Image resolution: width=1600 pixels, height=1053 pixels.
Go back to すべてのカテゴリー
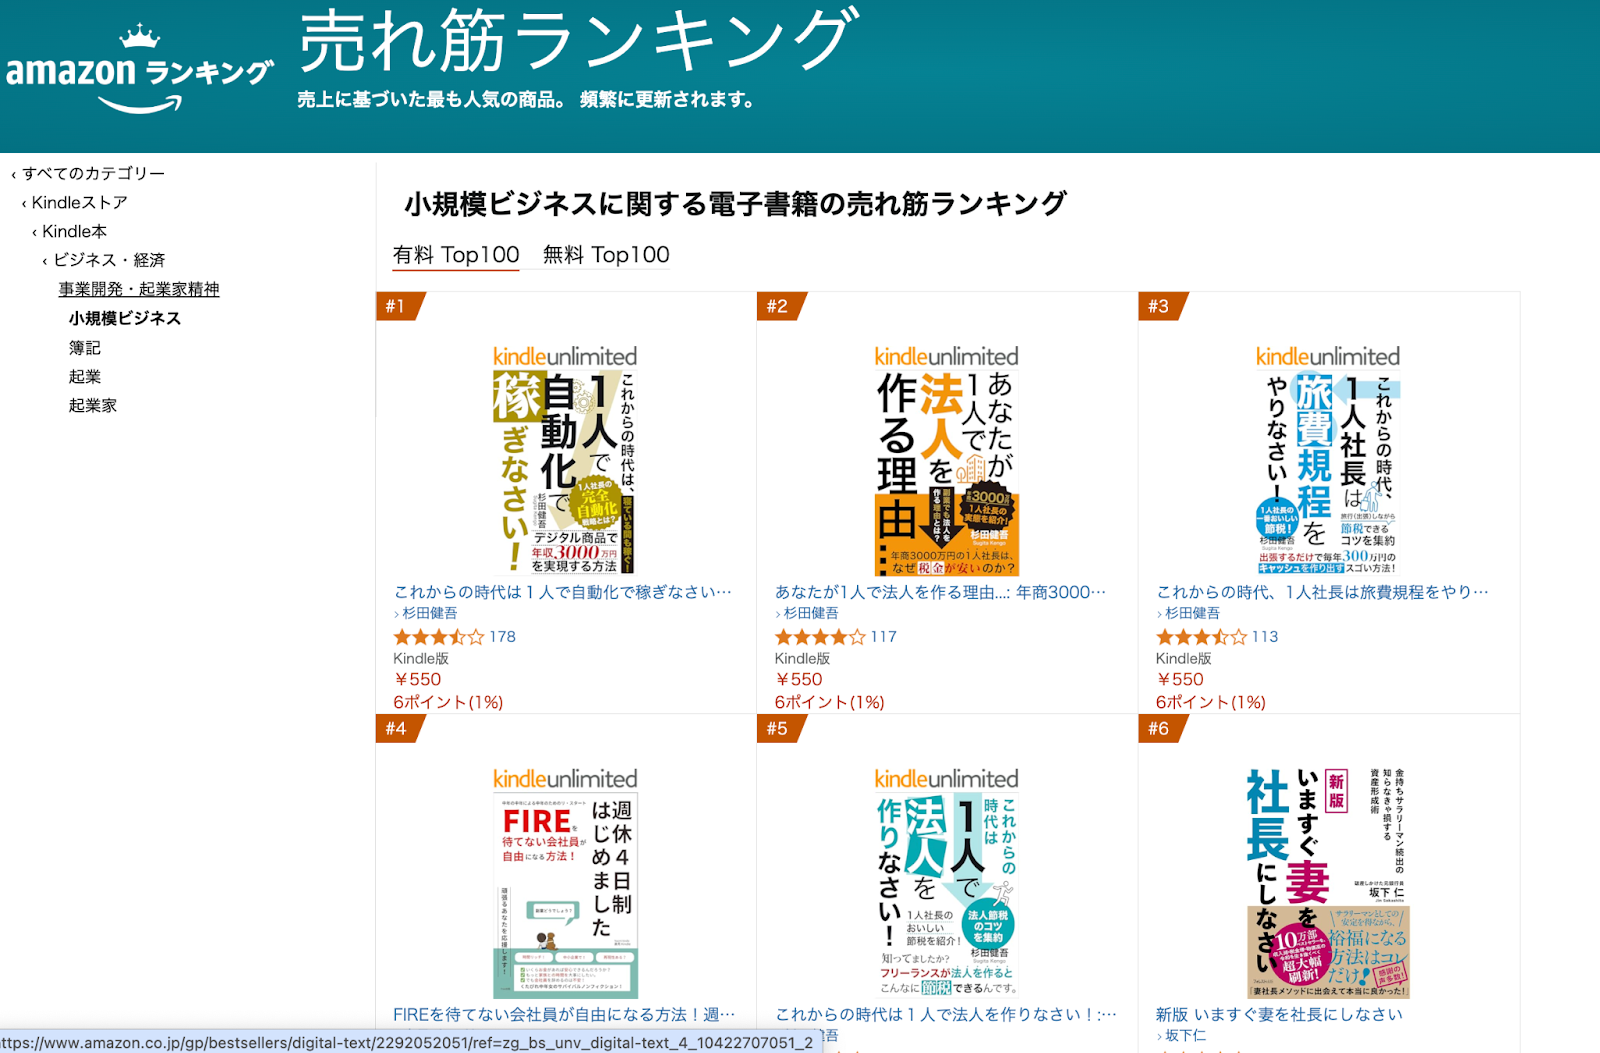(x=93, y=173)
